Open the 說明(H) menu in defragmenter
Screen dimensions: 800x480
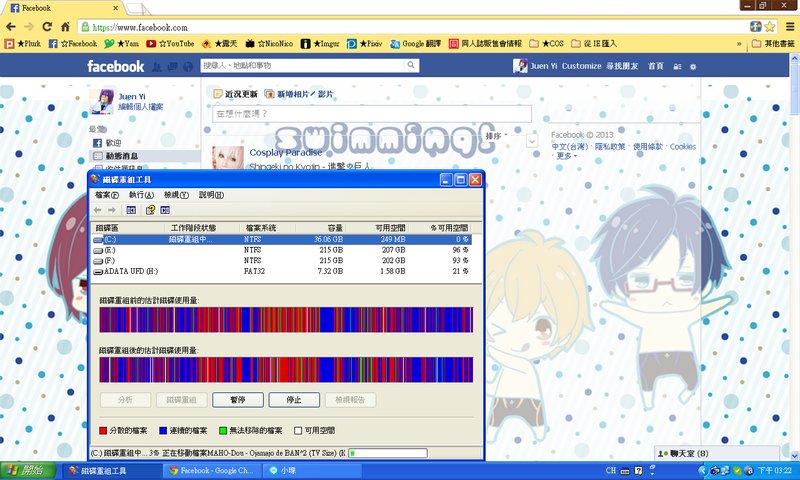tap(211, 195)
